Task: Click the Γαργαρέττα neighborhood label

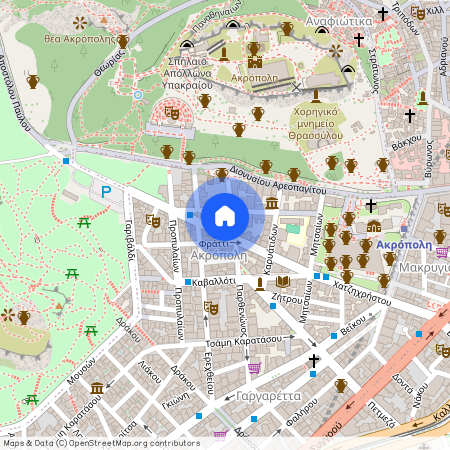Action: [269, 396]
